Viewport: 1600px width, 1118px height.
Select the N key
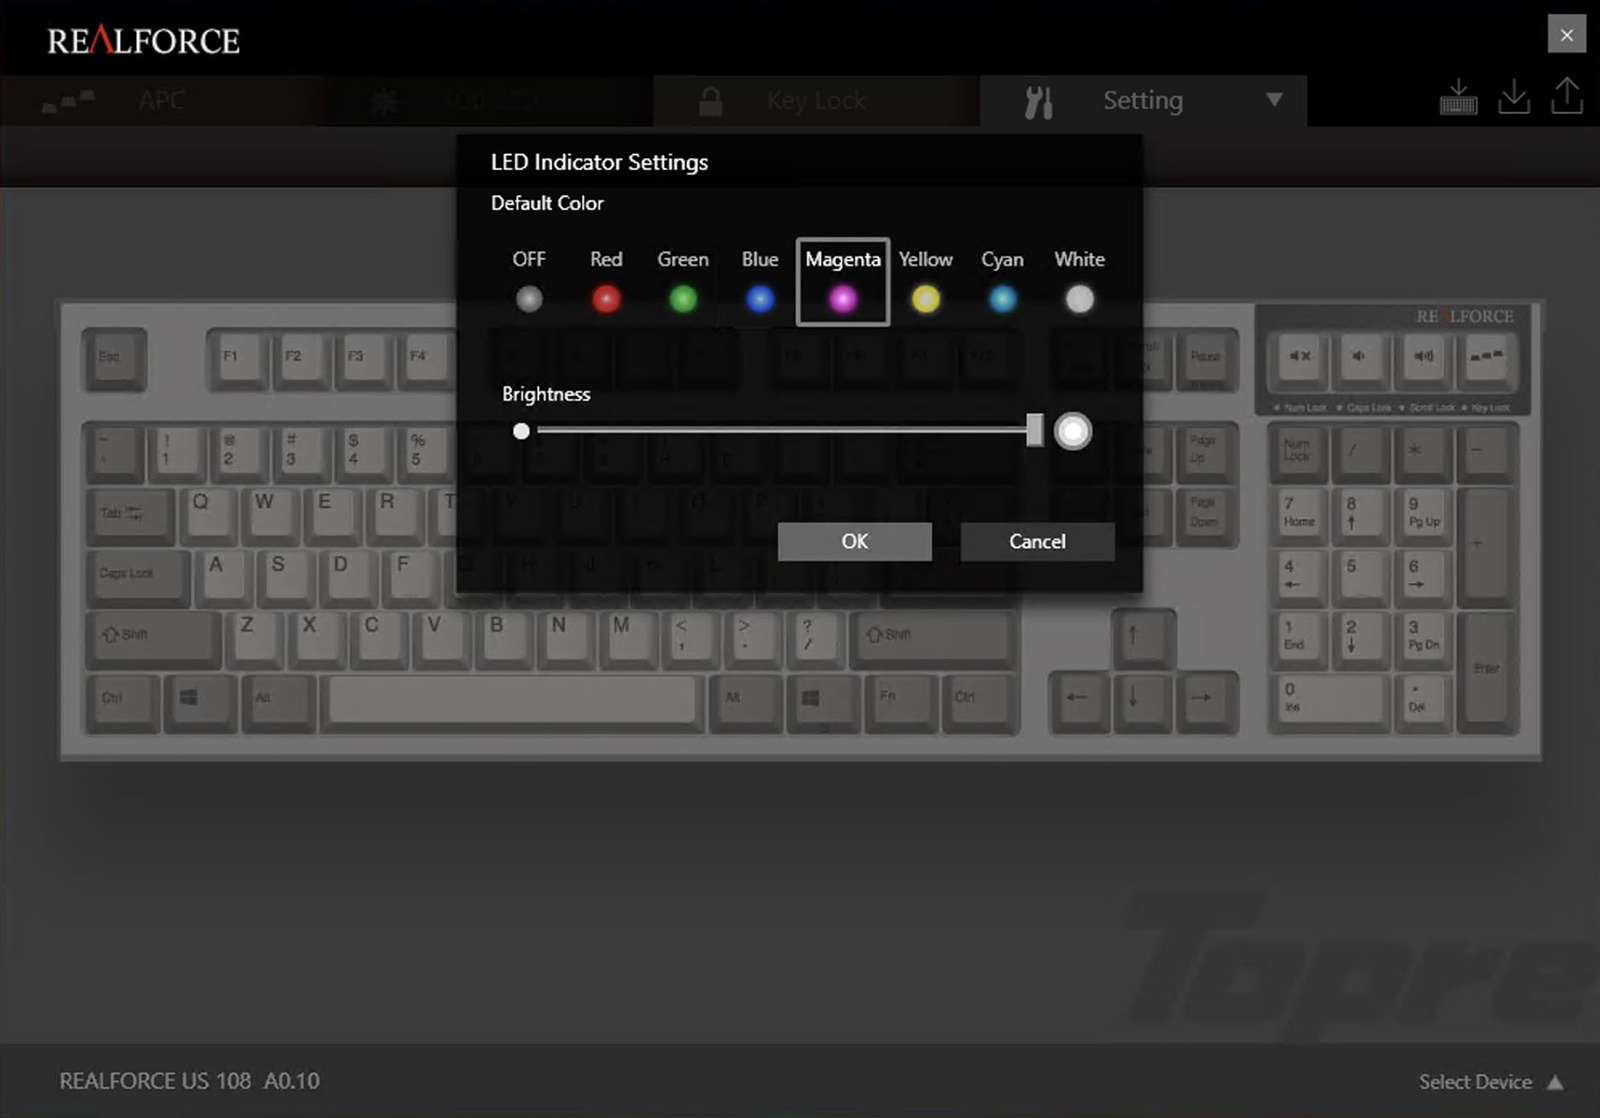pyautogui.click(x=567, y=640)
